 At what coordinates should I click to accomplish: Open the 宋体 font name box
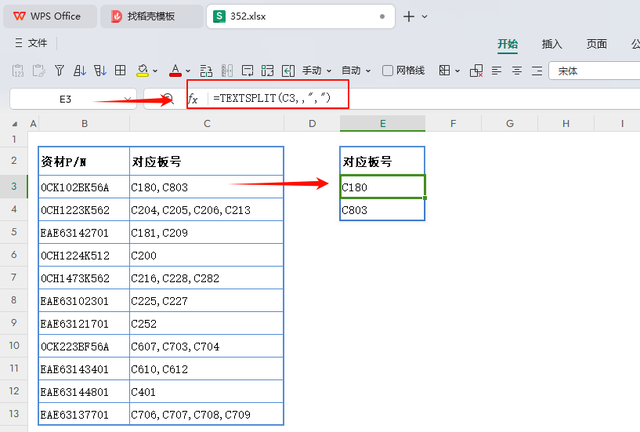coord(594,71)
